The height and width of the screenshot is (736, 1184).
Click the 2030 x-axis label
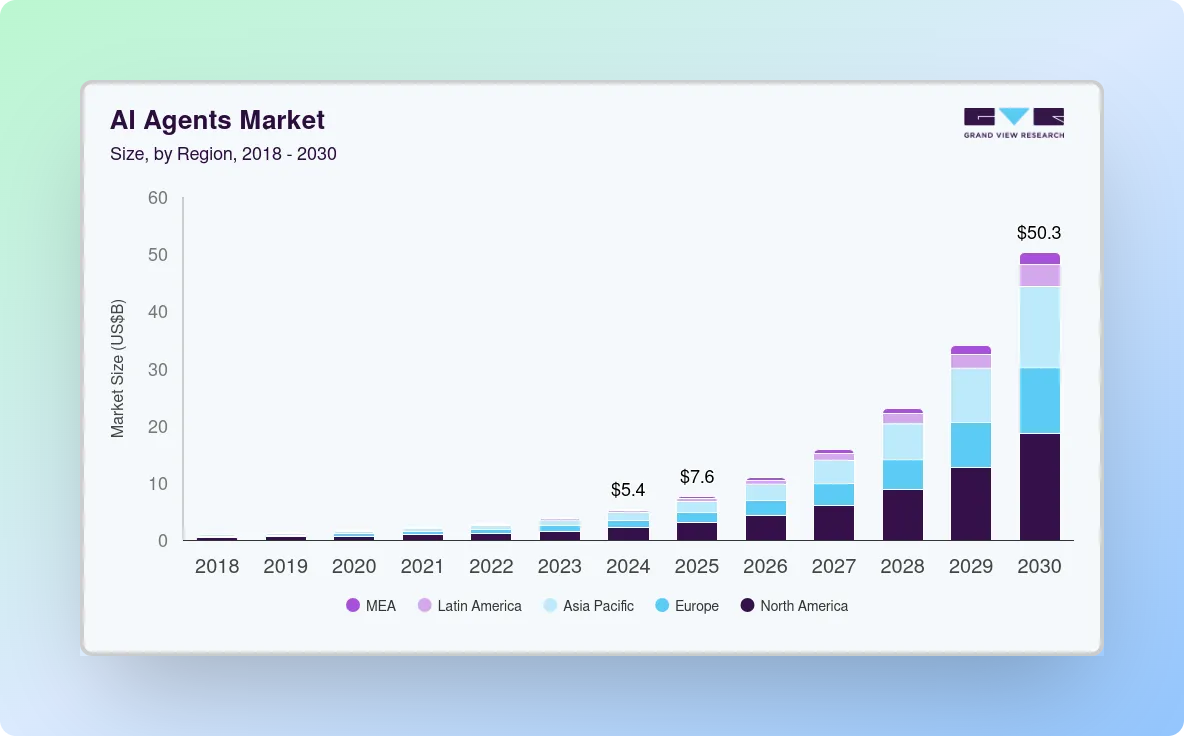1039,566
